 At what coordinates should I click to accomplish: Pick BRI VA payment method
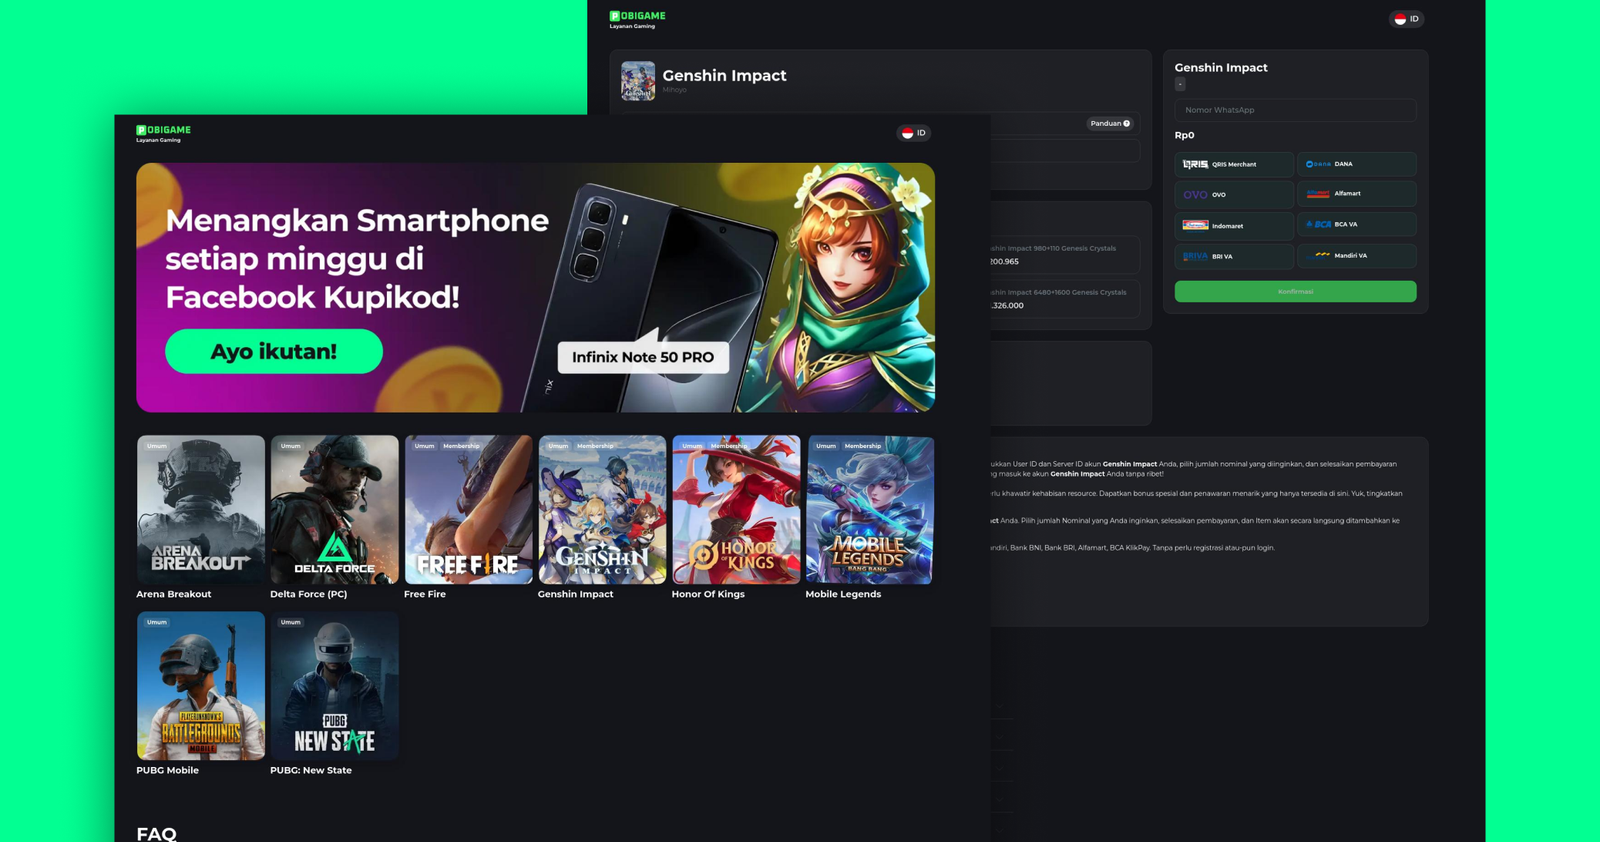pyautogui.click(x=1233, y=257)
